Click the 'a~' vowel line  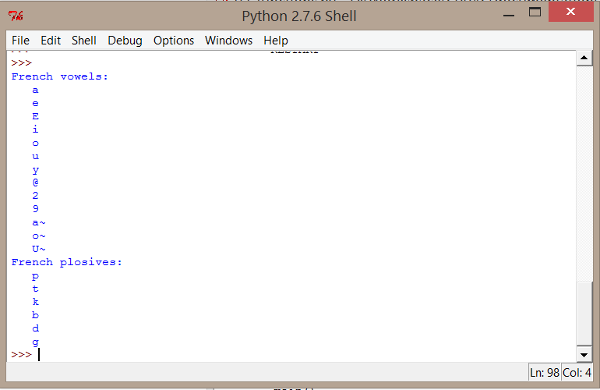tap(39, 222)
